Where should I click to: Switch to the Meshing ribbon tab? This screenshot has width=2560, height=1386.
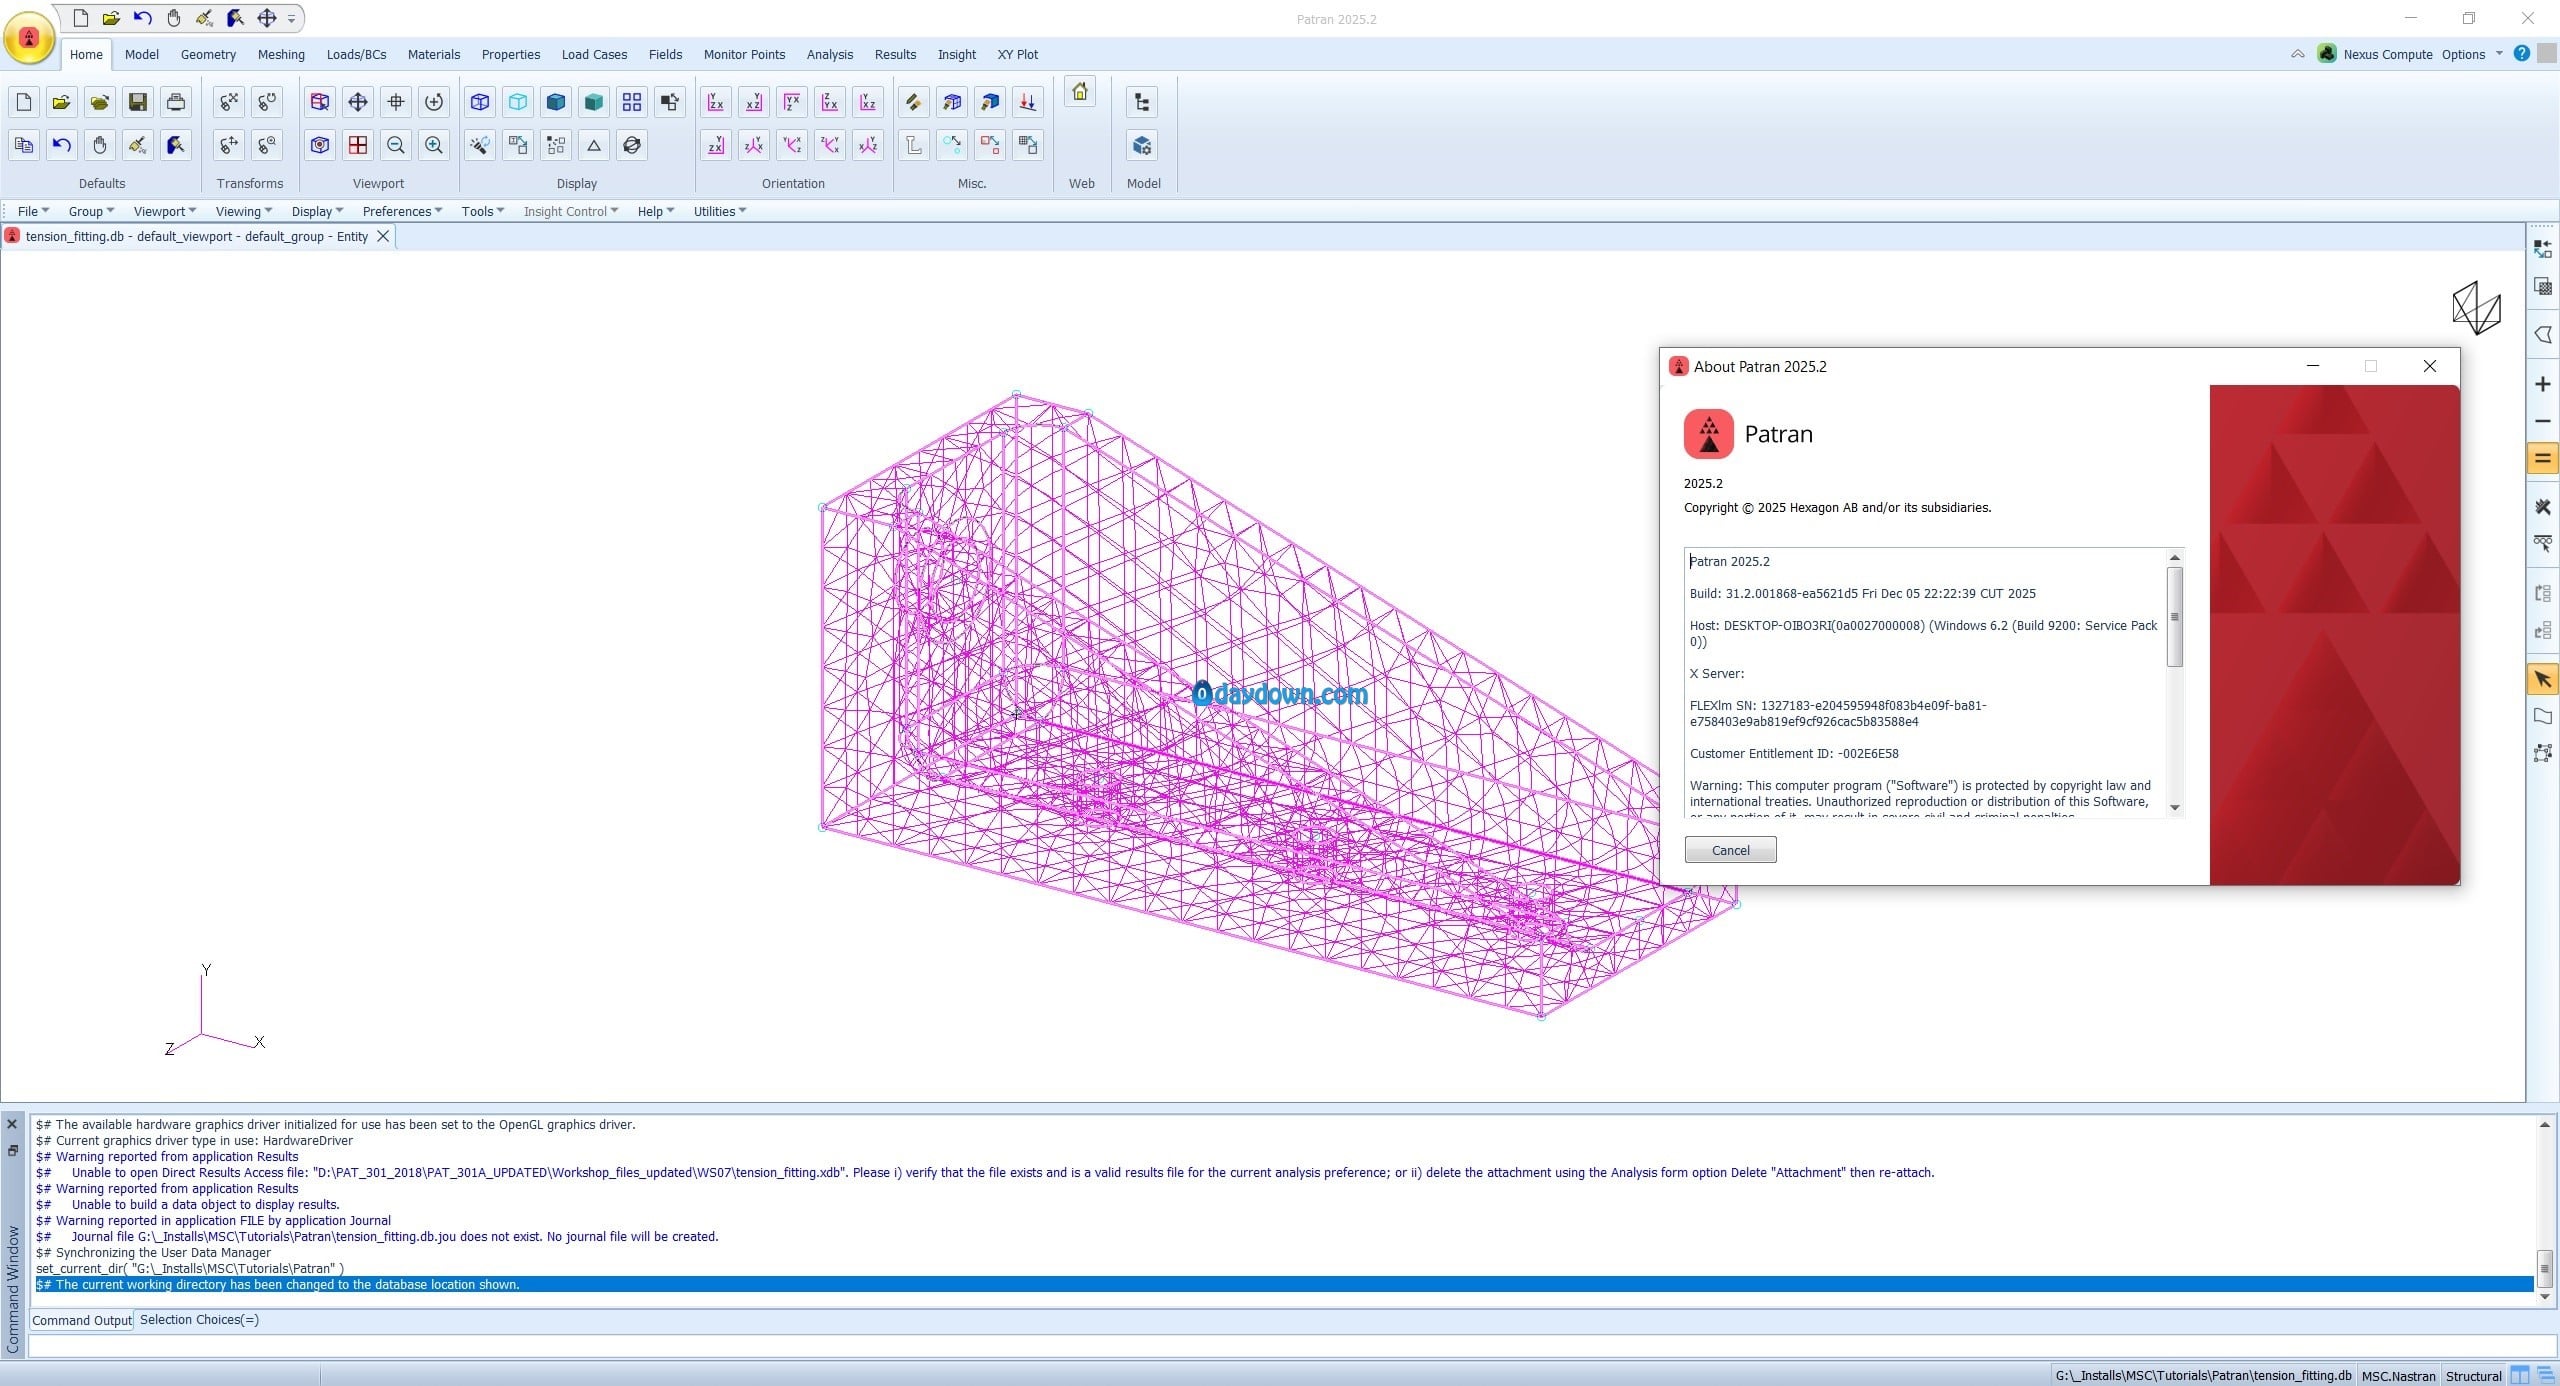[281, 54]
